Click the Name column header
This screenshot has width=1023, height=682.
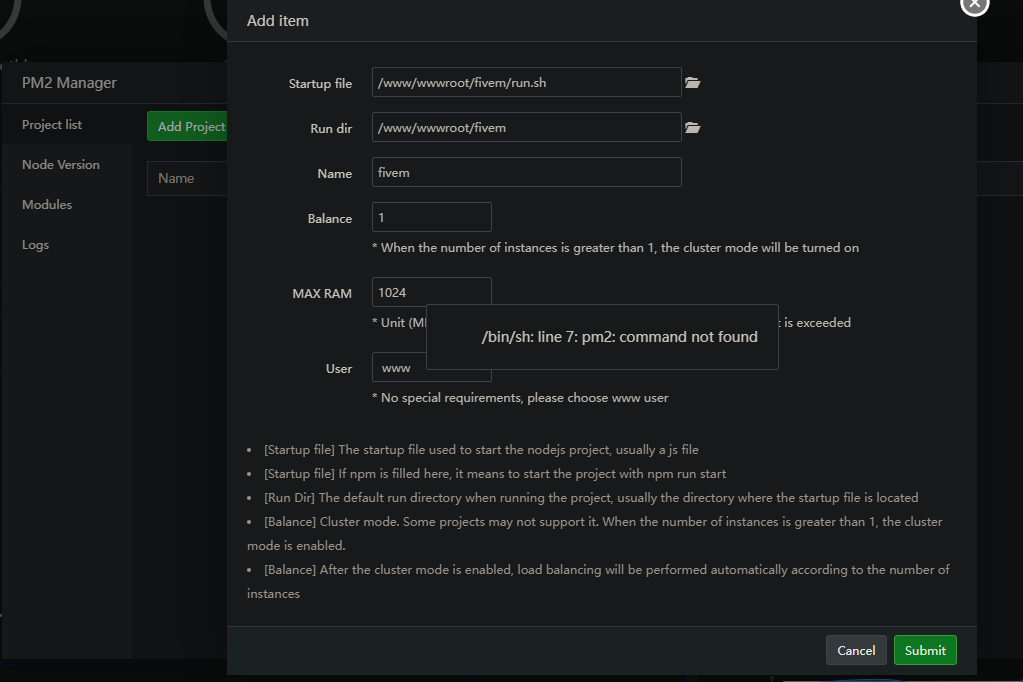[x=176, y=178]
